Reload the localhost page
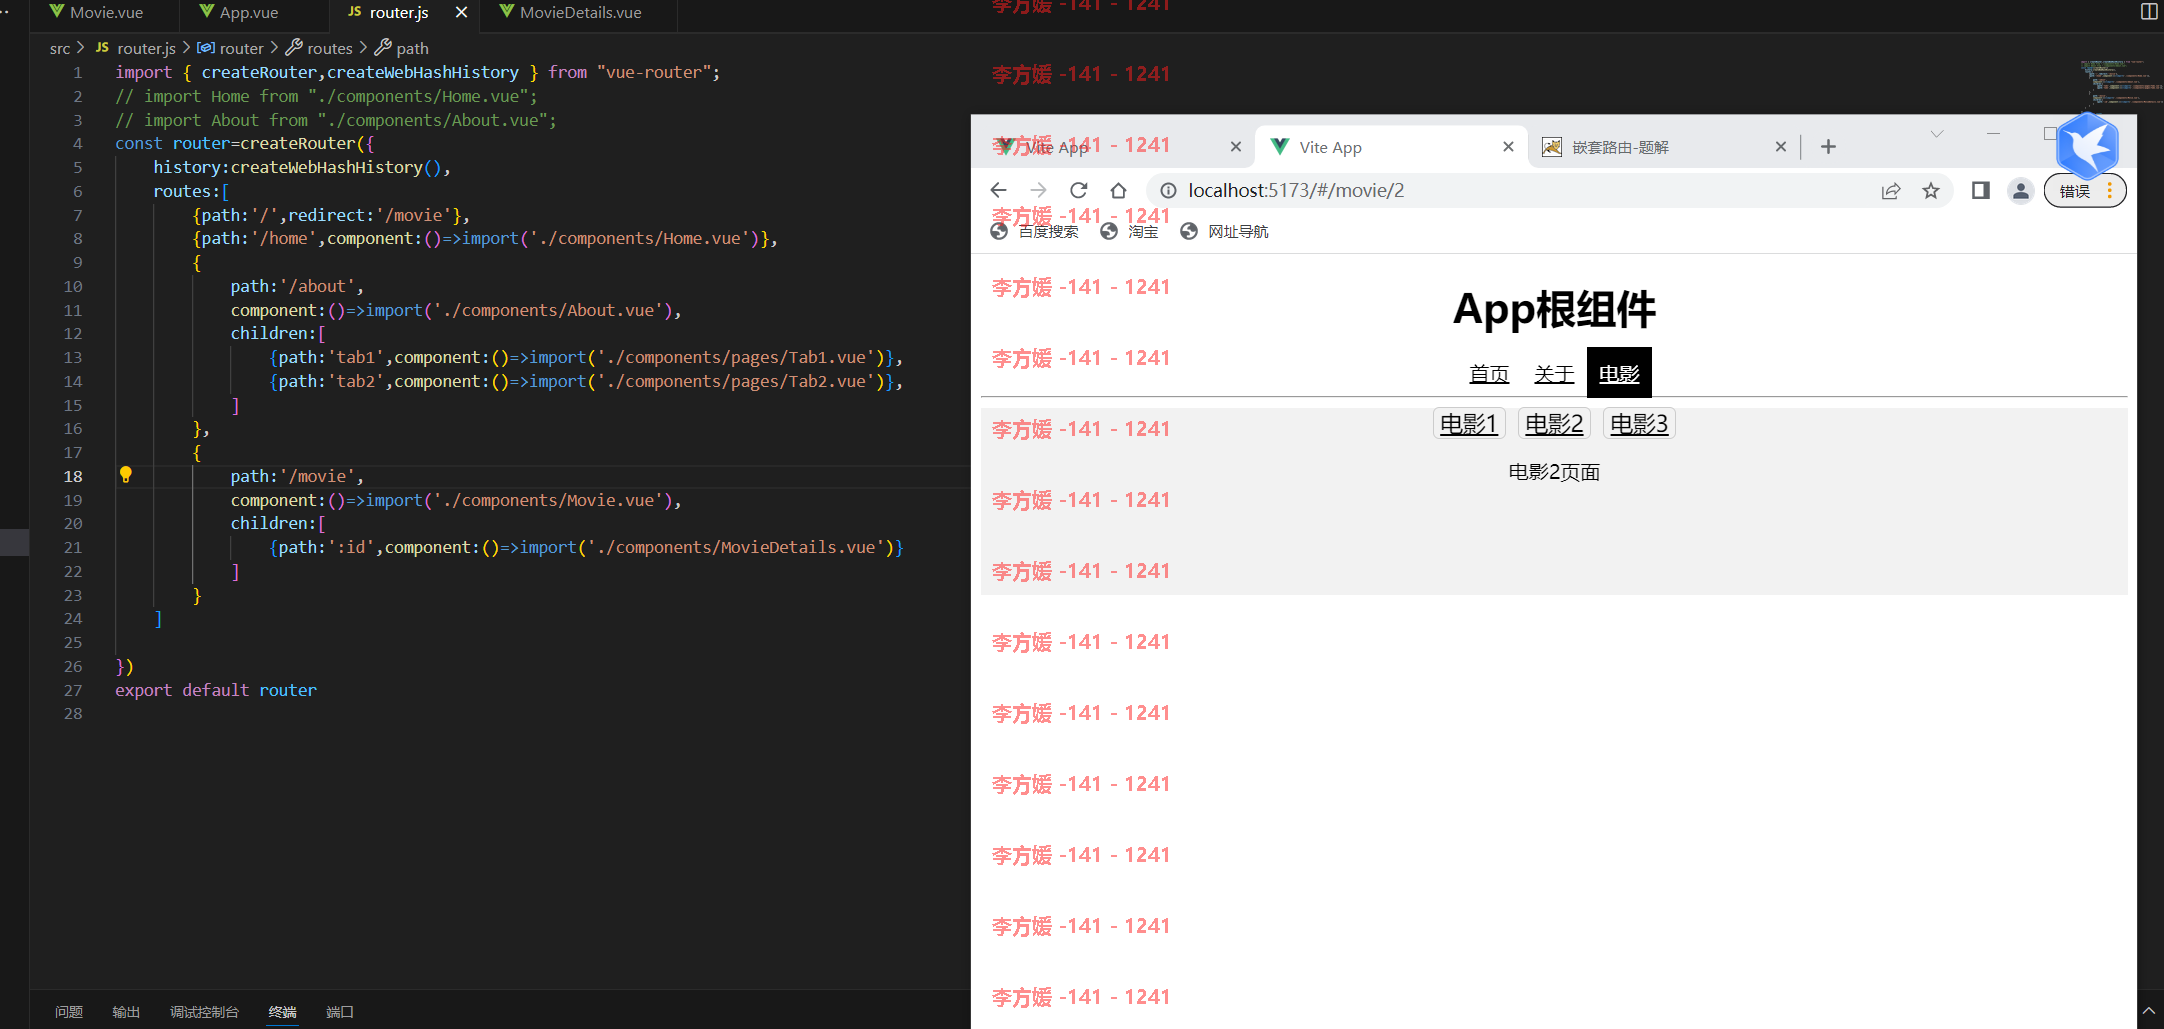Viewport: 2164px width, 1029px height. pos(1078,190)
